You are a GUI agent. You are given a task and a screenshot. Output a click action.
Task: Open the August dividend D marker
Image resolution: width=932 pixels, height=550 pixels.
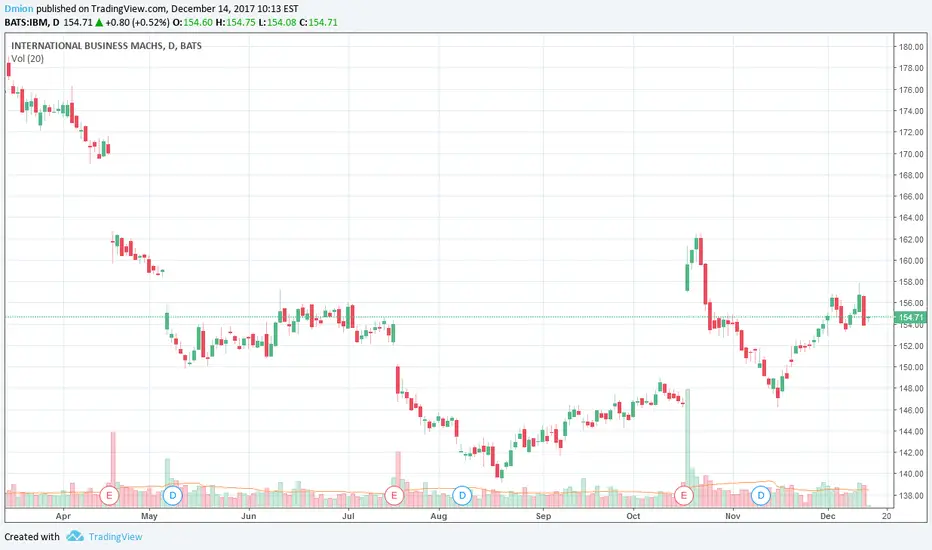[x=462, y=495]
